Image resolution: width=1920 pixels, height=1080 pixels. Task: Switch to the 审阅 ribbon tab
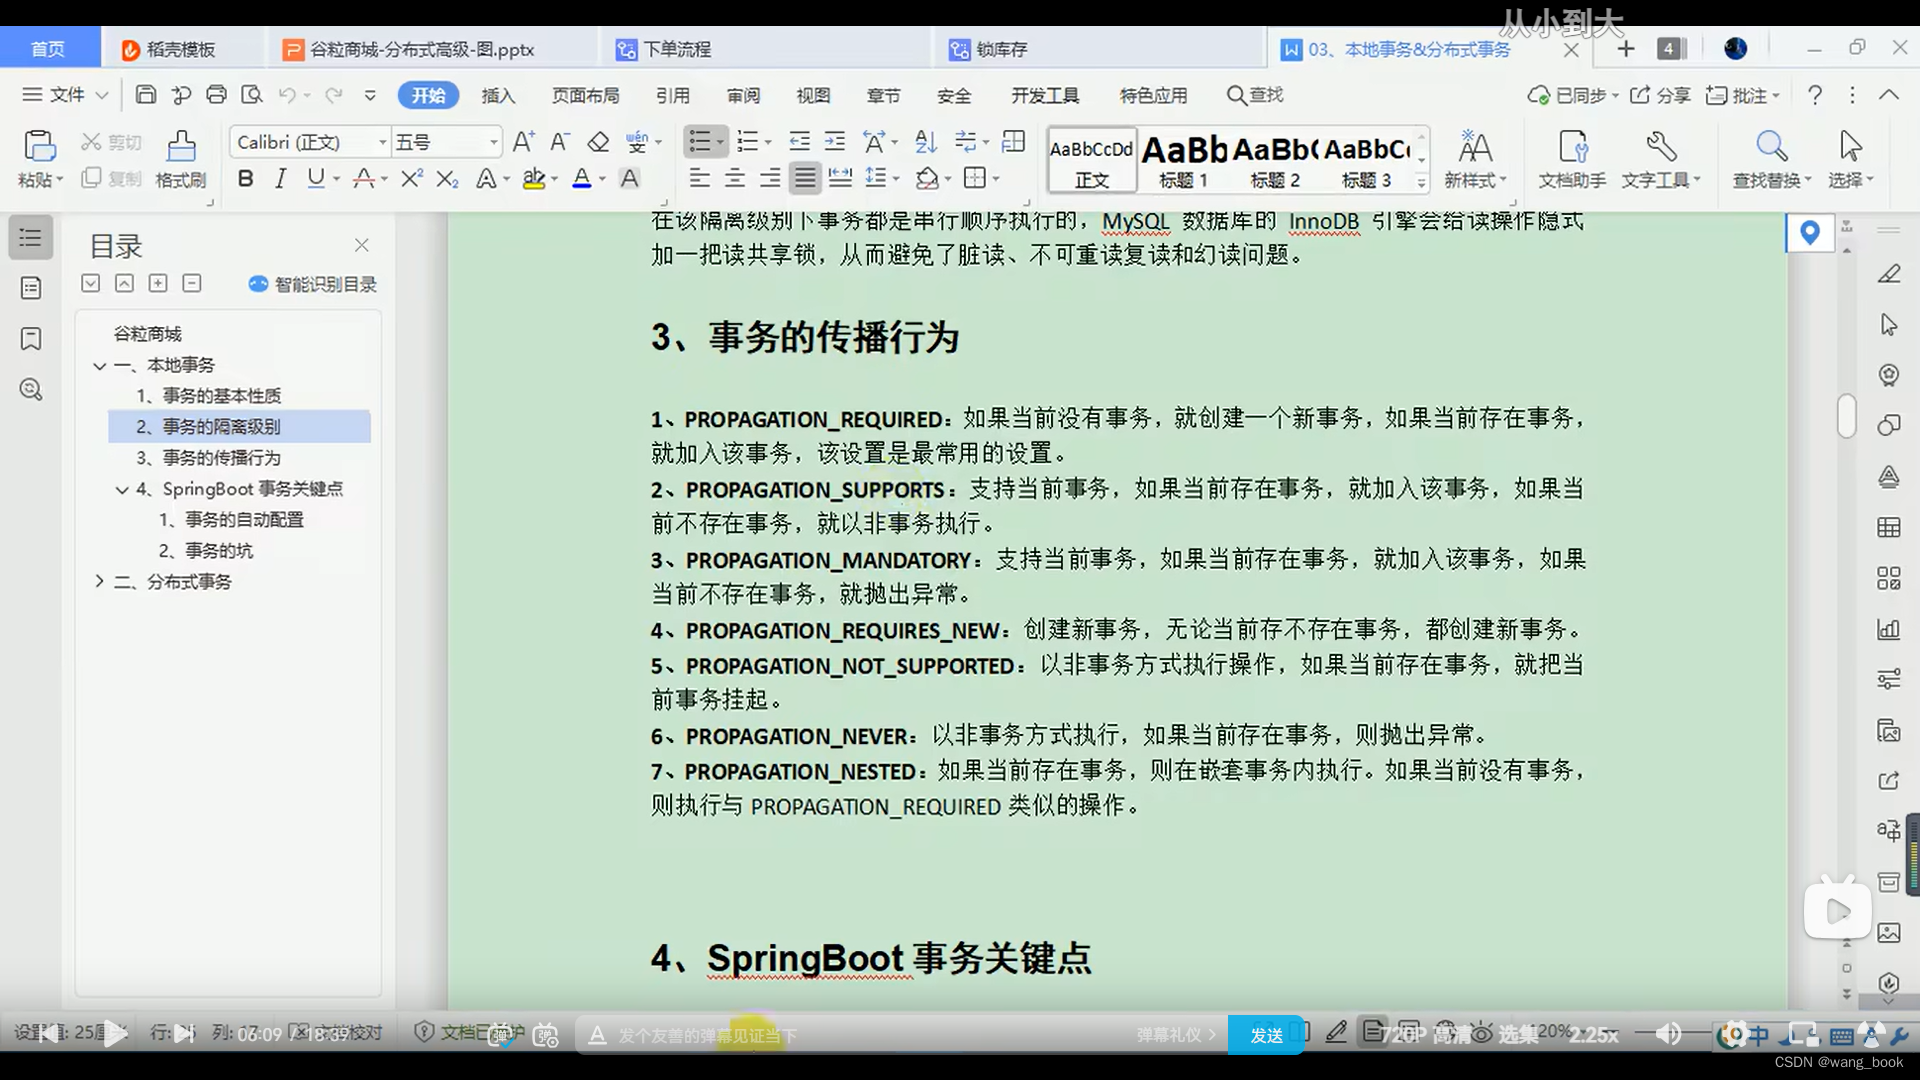click(x=743, y=95)
